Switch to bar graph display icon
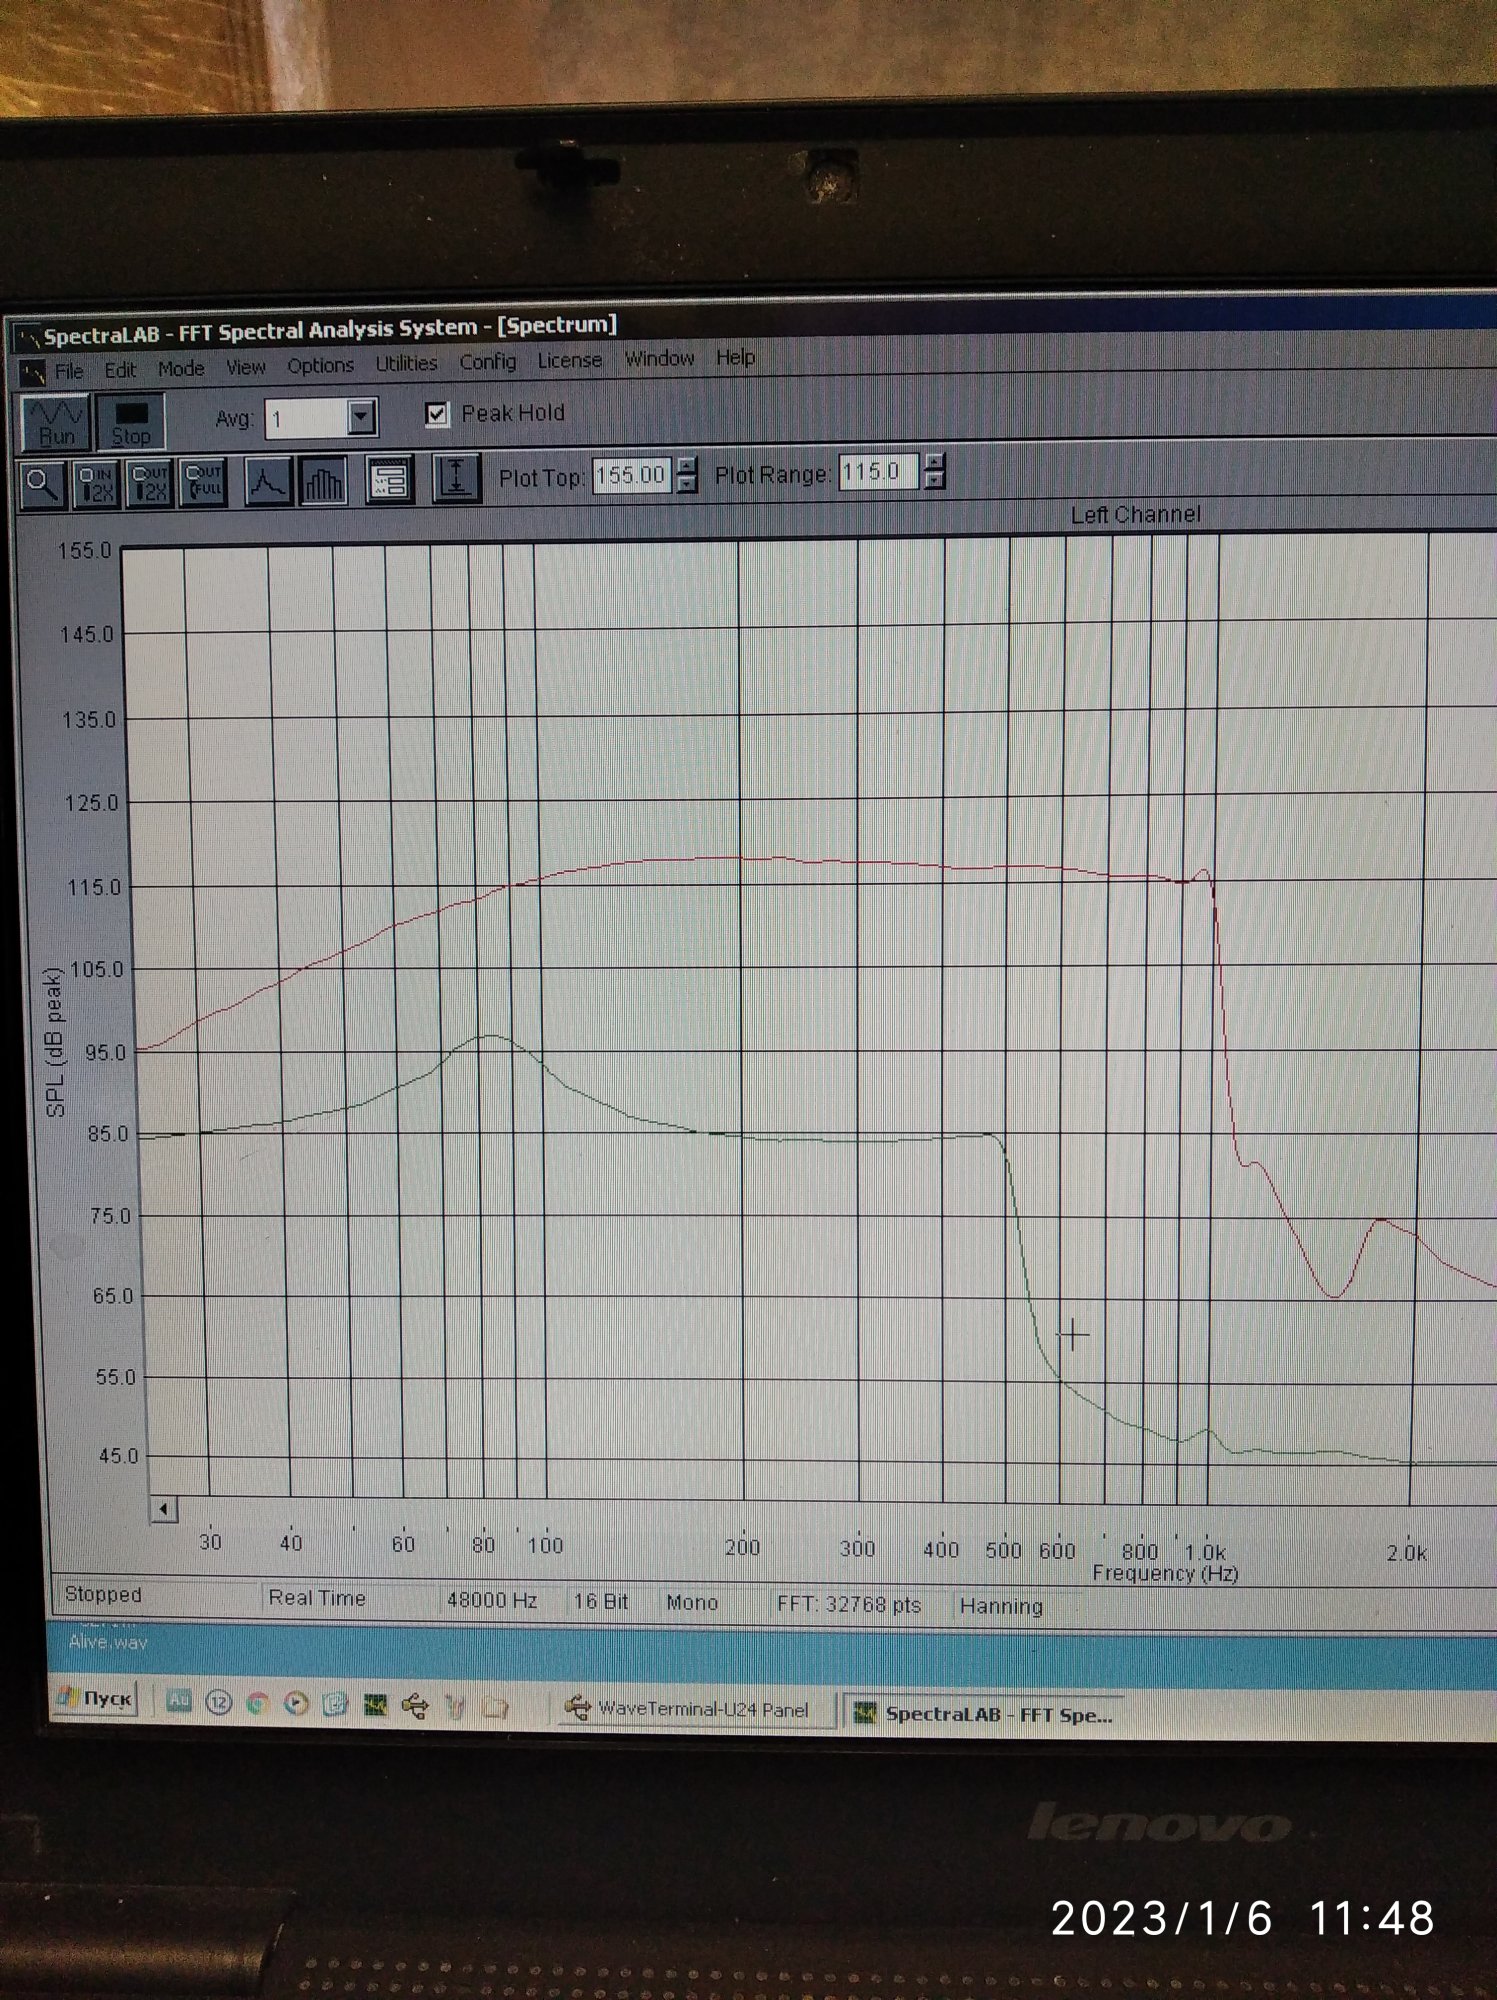Screen dimensions: 1497x2000 323,480
